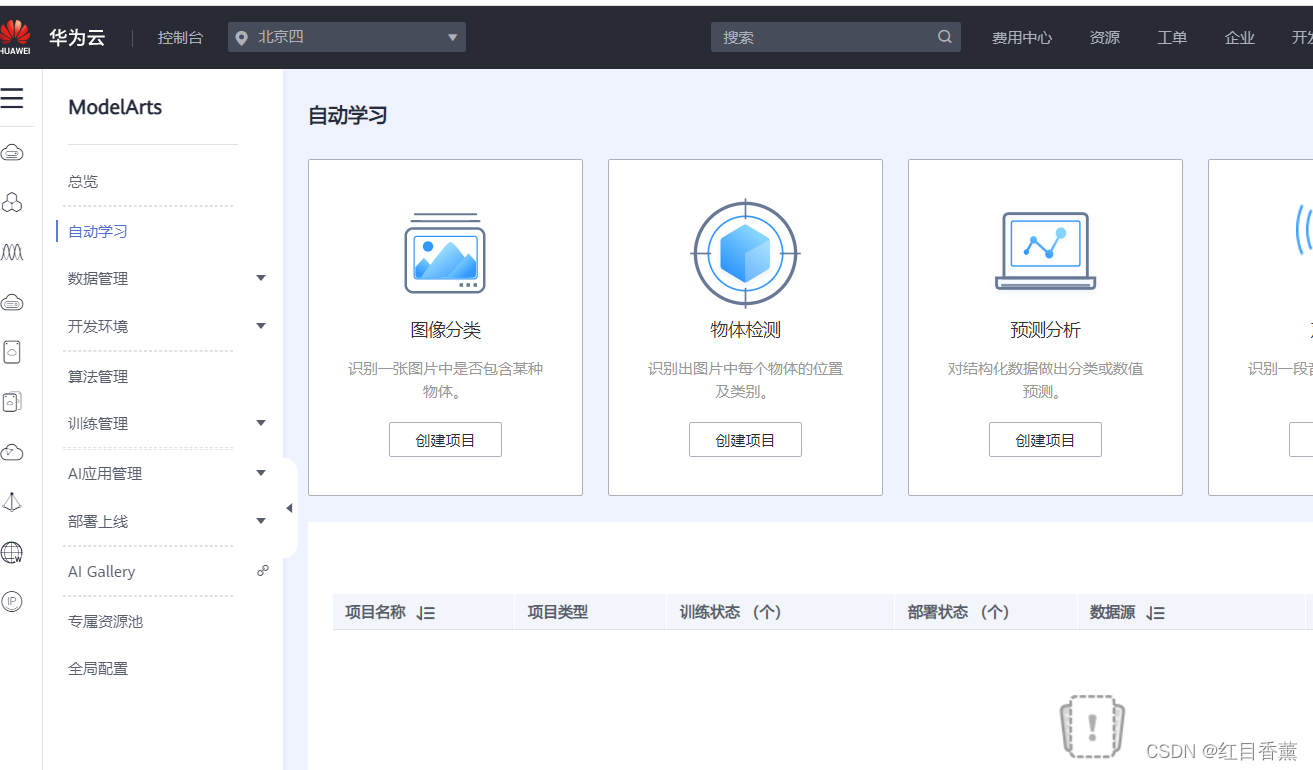Expand the 开发环境 submenu arrow
This screenshot has height=770, width=1313.
[x=261, y=326]
